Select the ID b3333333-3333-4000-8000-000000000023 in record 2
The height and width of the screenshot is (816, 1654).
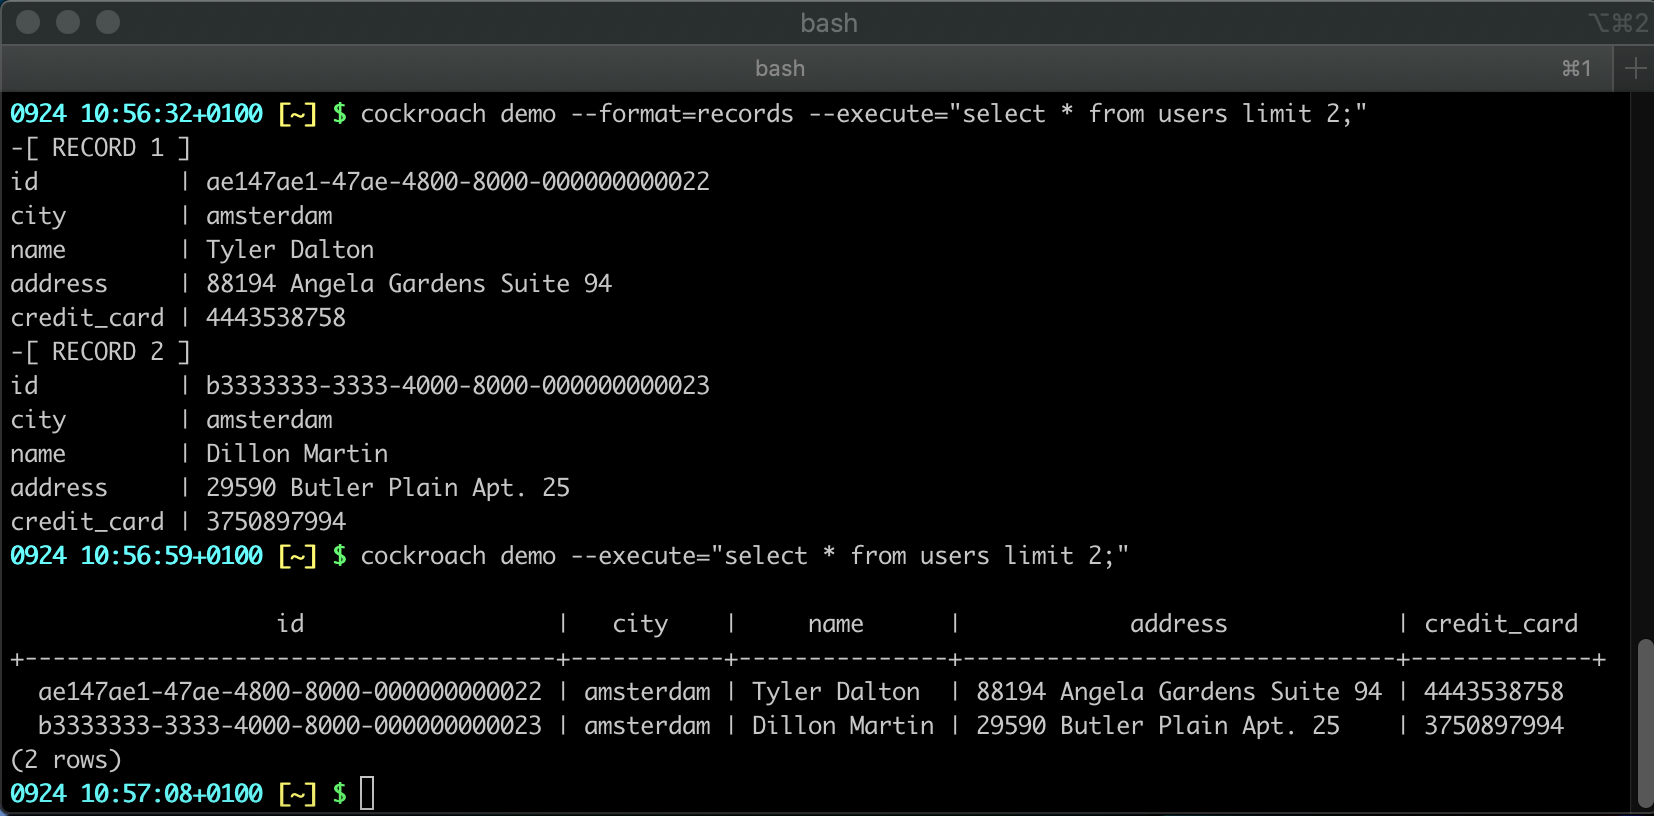[458, 386]
